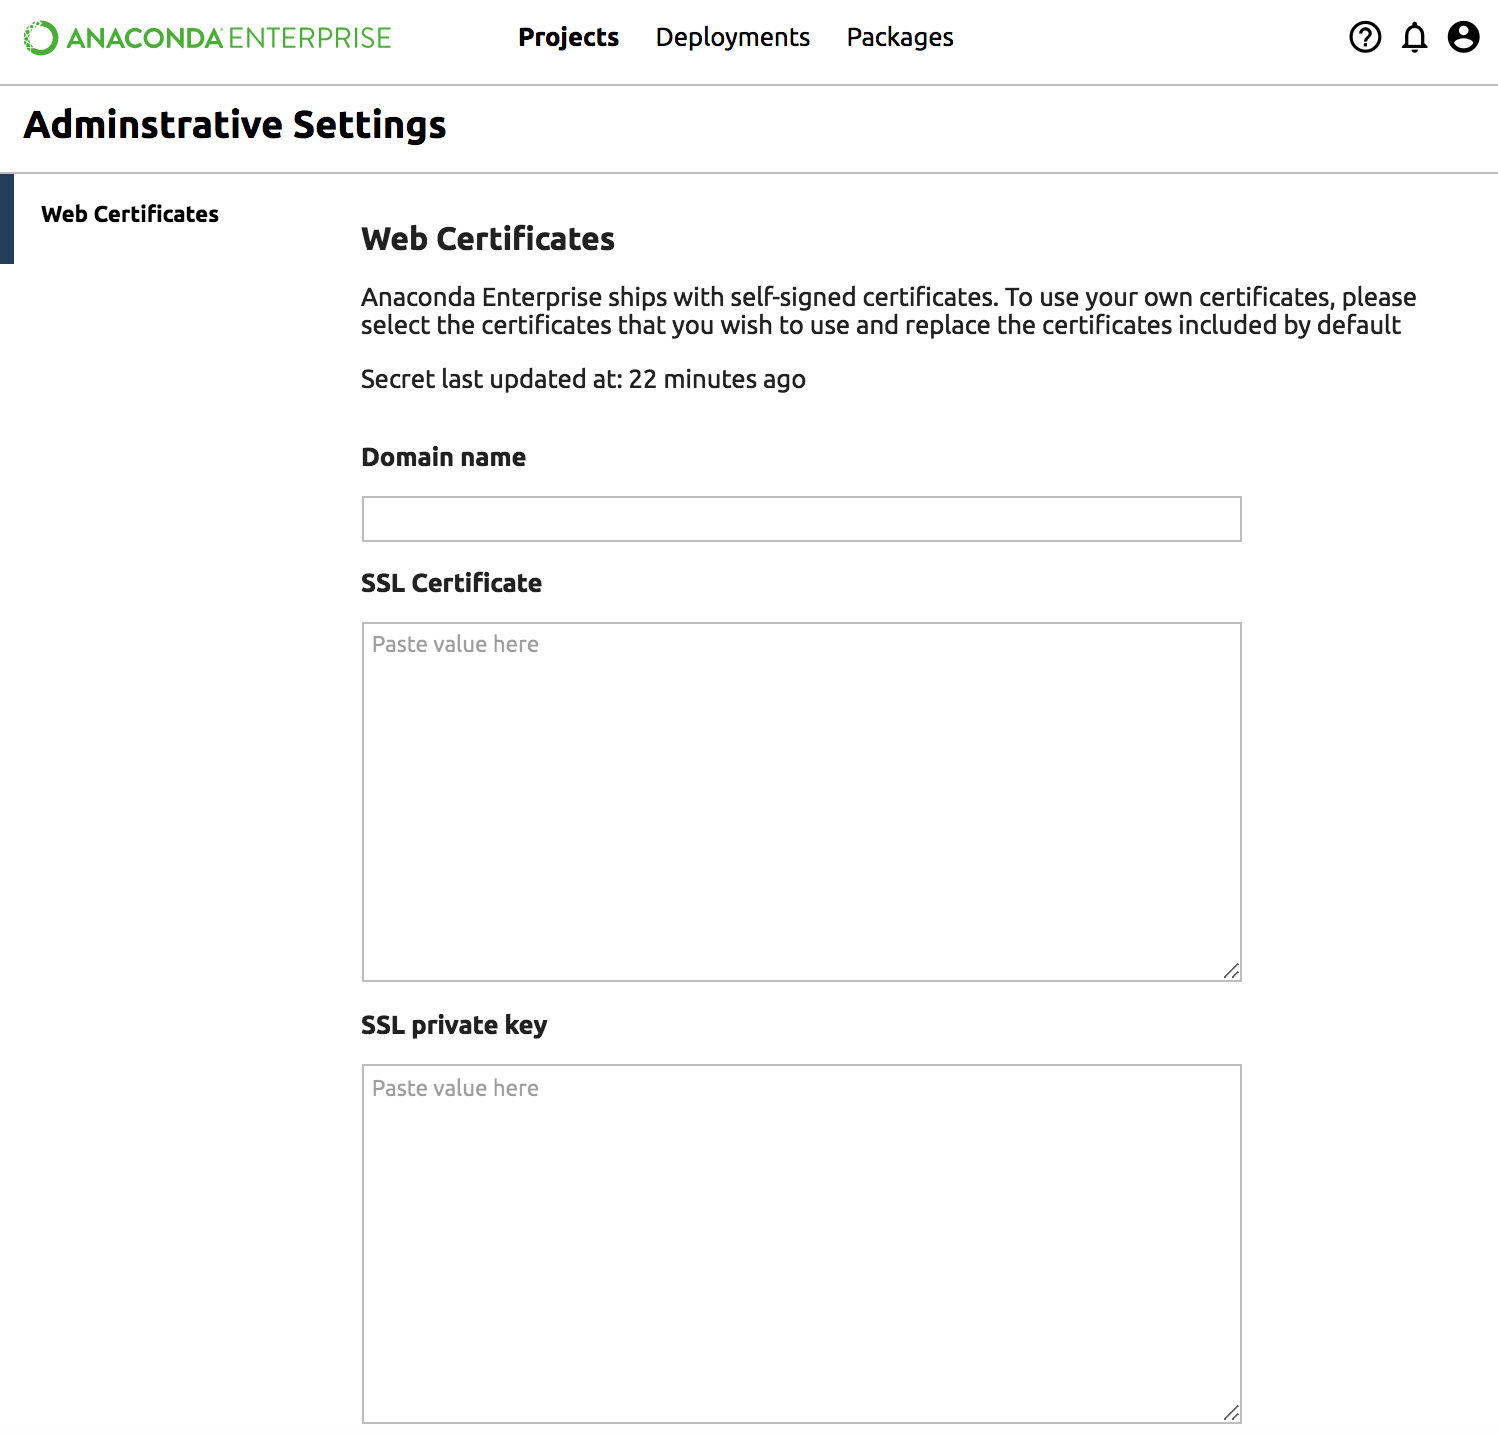Click the 'Secret last updated' status text
Image resolution: width=1498 pixels, height=1436 pixels.
[x=583, y=379]
